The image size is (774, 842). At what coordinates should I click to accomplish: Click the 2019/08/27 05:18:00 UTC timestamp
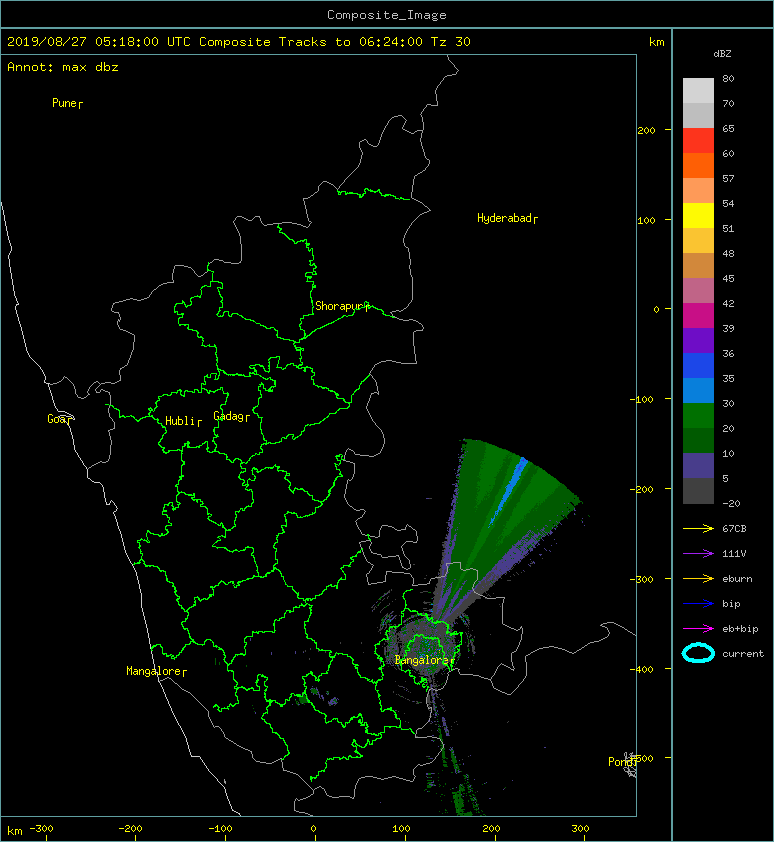[99, 42]
